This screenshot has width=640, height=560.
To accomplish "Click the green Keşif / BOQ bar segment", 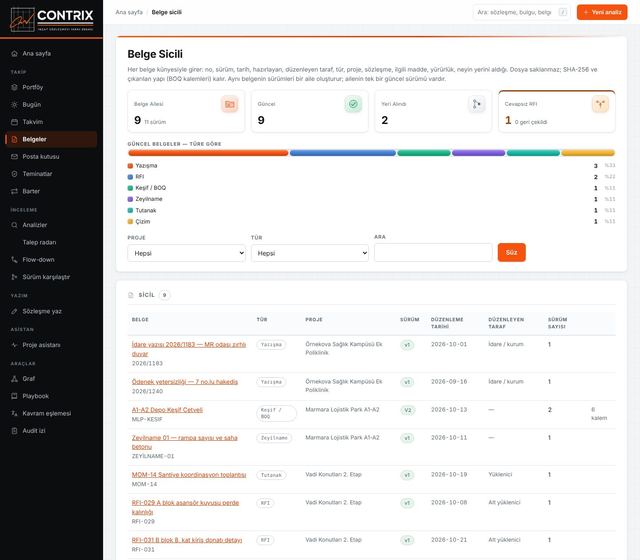I will pyautogui.click(x=424, y=153).
